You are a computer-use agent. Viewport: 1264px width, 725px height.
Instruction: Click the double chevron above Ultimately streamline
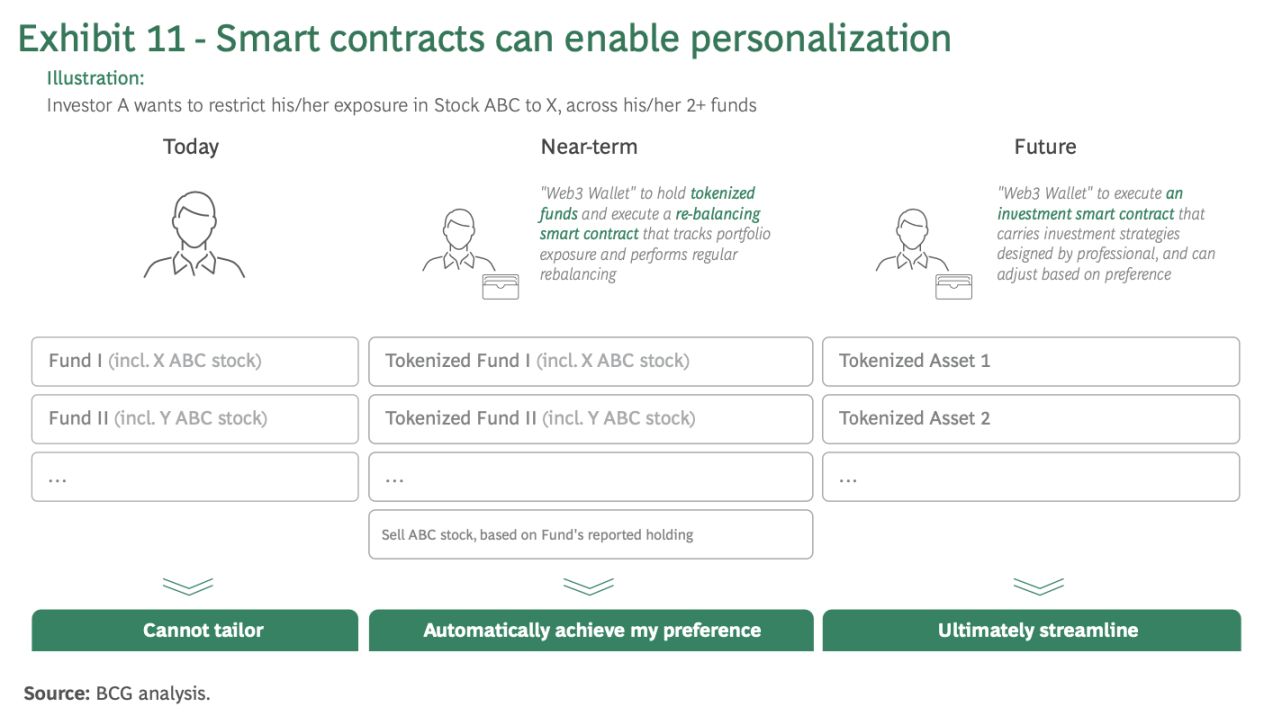(1038, 586)
